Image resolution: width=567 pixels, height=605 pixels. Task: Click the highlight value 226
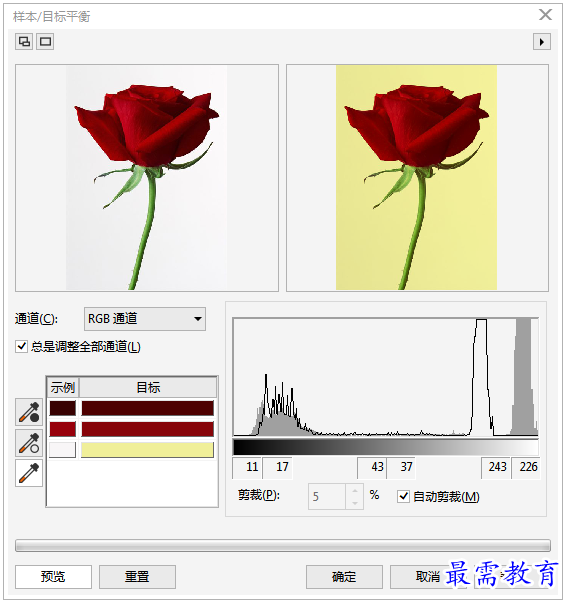[526, 467]
